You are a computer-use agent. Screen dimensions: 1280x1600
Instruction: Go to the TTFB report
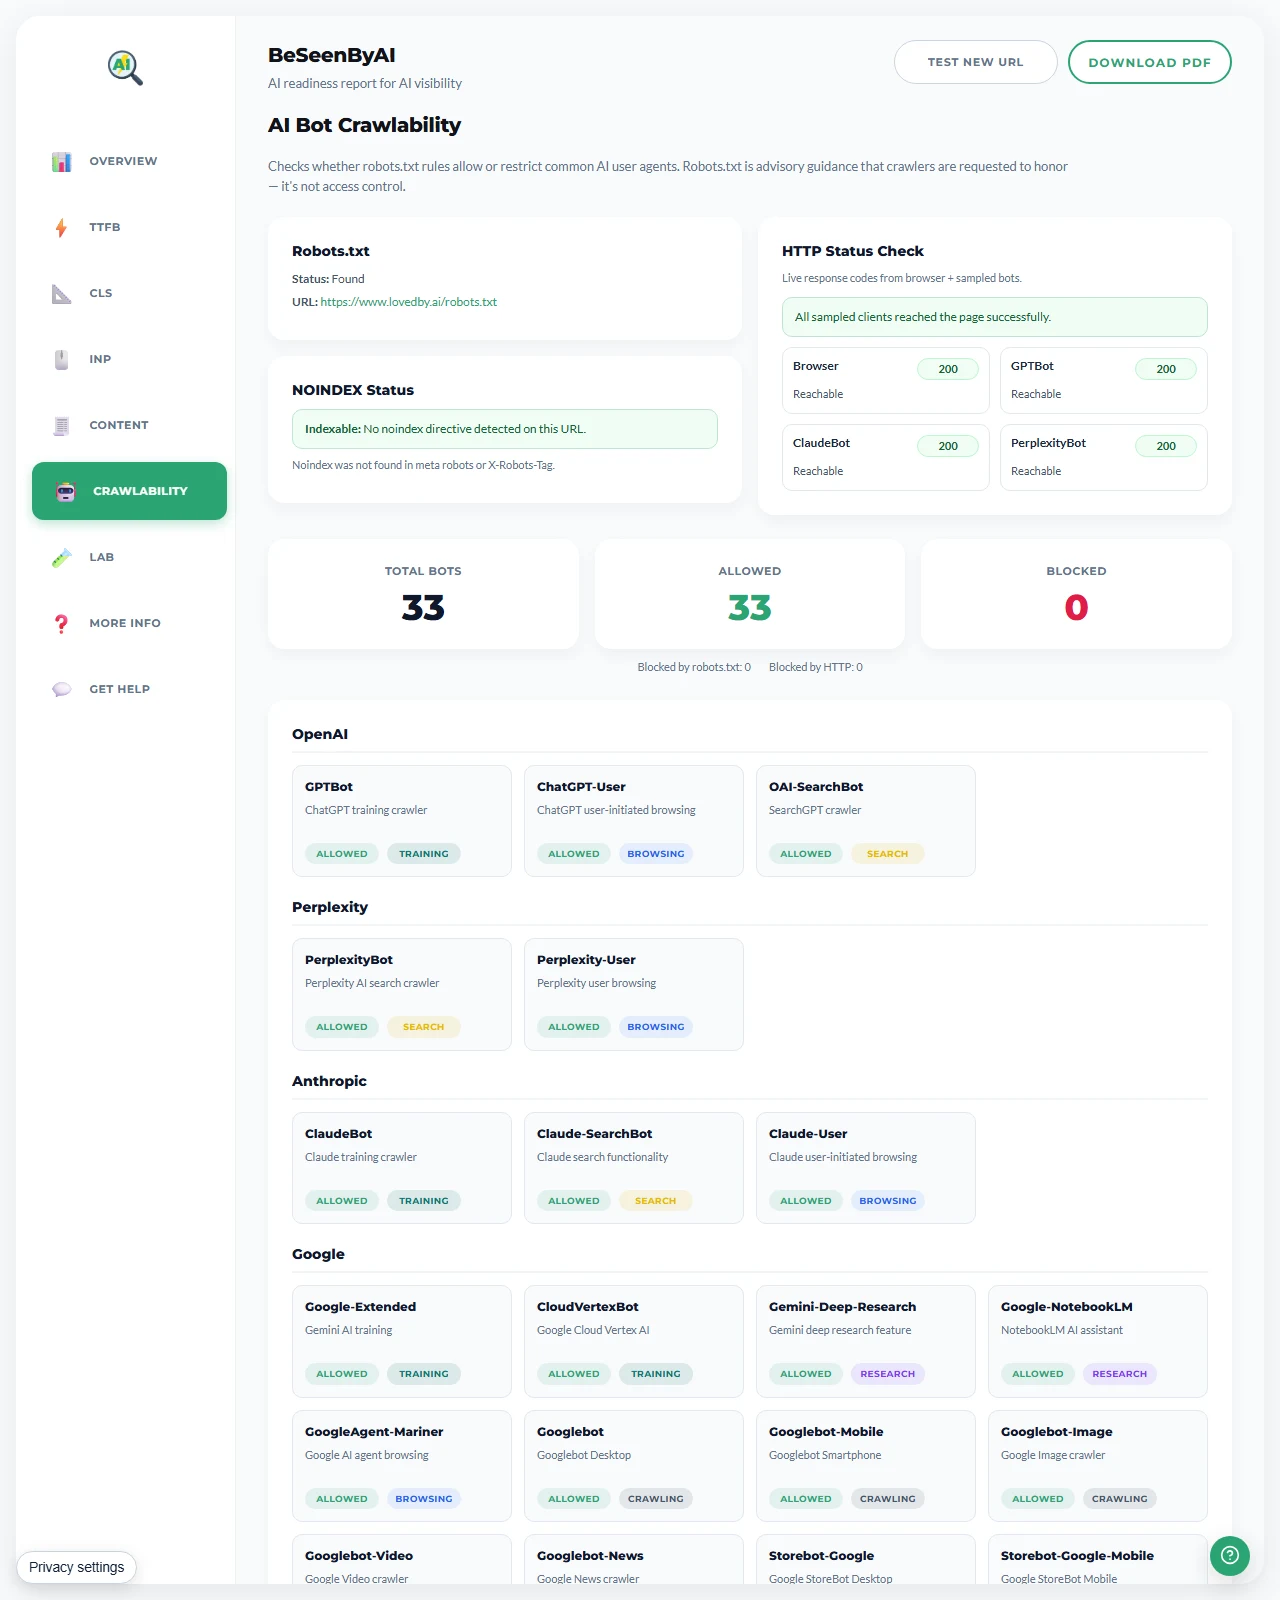pyautogui.click(x=129, y=227)
